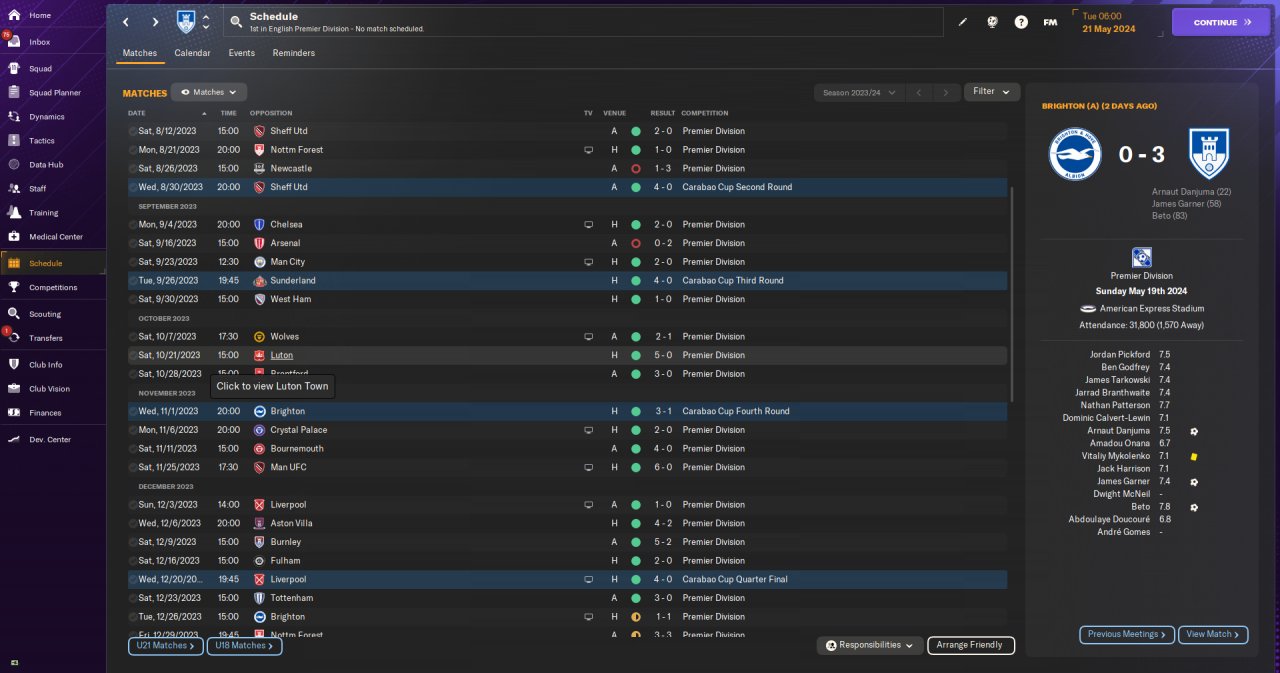The width and height of the screenshot is (1280, 673).
Task: Open Squad Planner in sidebar
Action: [x=54, y=93]
